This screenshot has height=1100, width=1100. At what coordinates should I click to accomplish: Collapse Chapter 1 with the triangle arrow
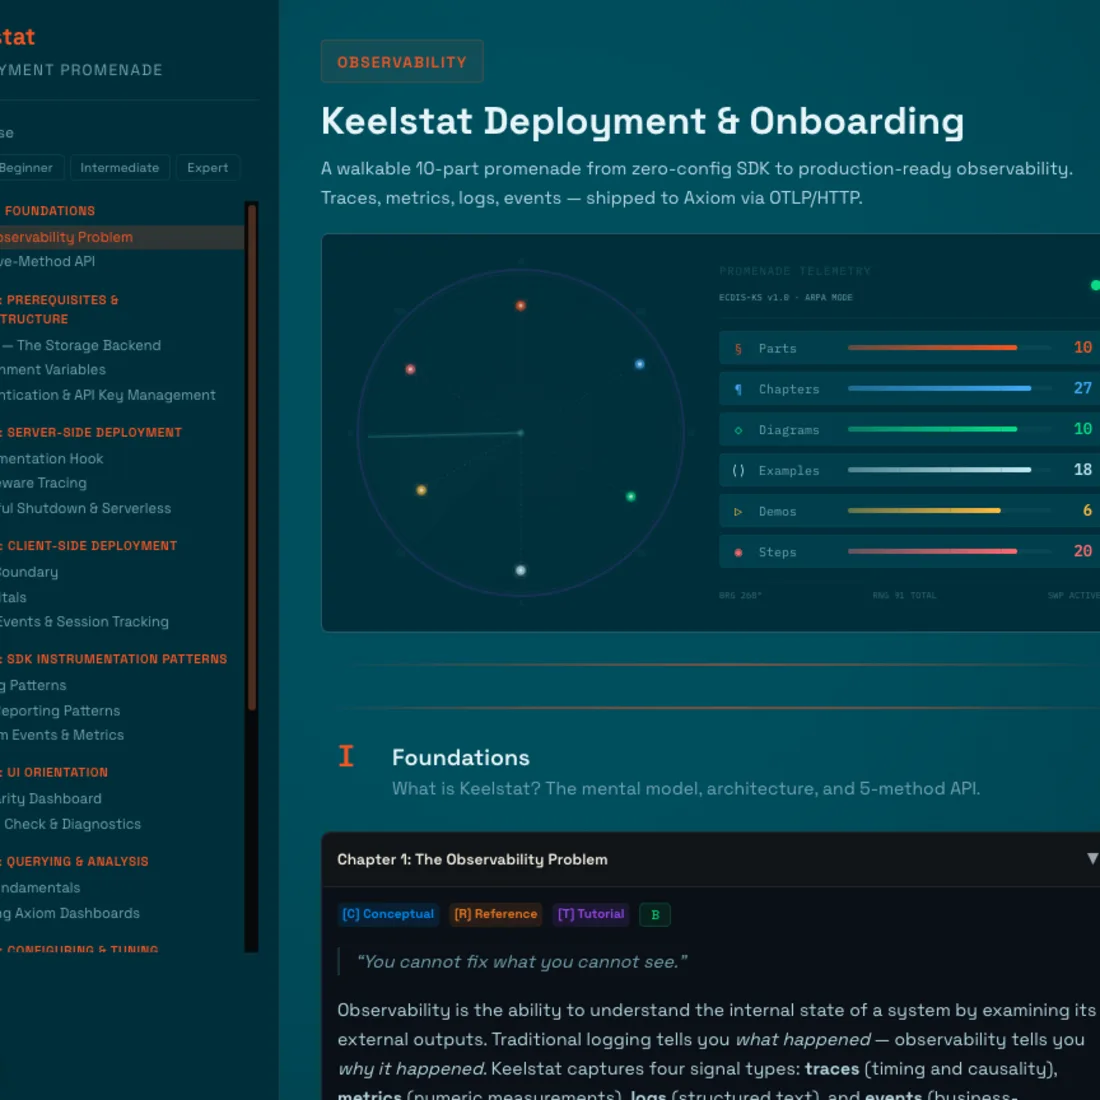tap(1092, 859)
